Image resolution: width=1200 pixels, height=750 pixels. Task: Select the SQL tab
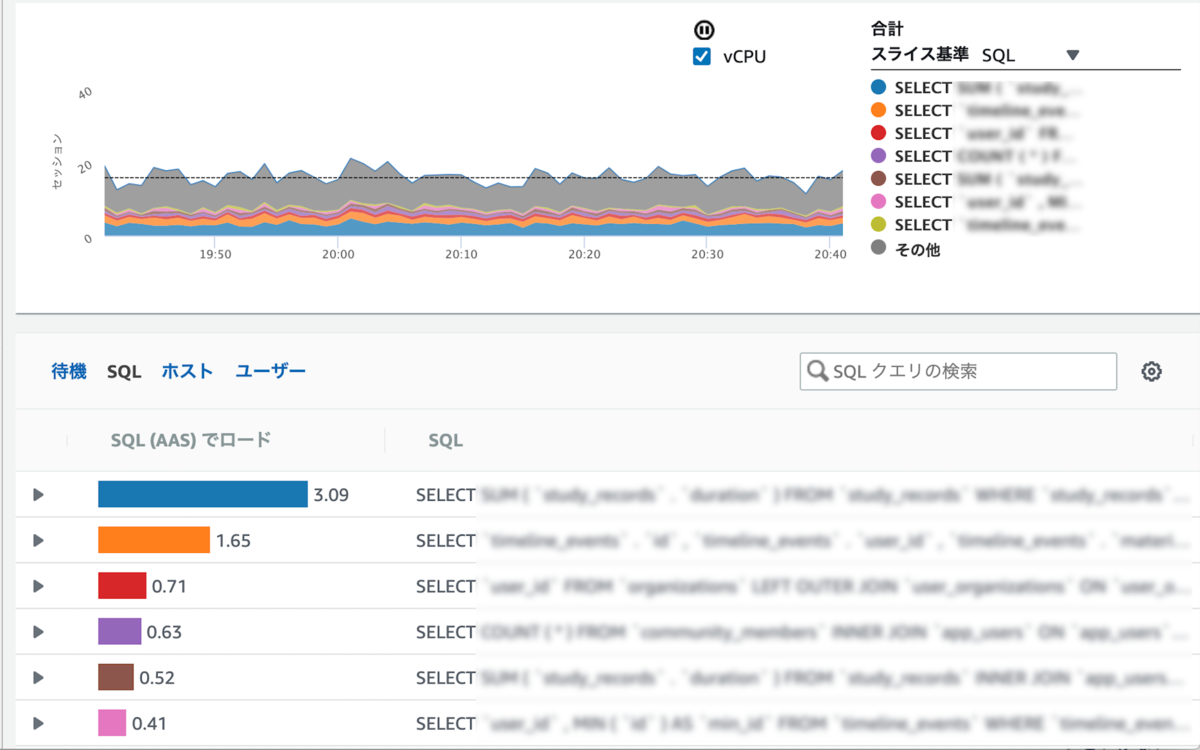125,371
